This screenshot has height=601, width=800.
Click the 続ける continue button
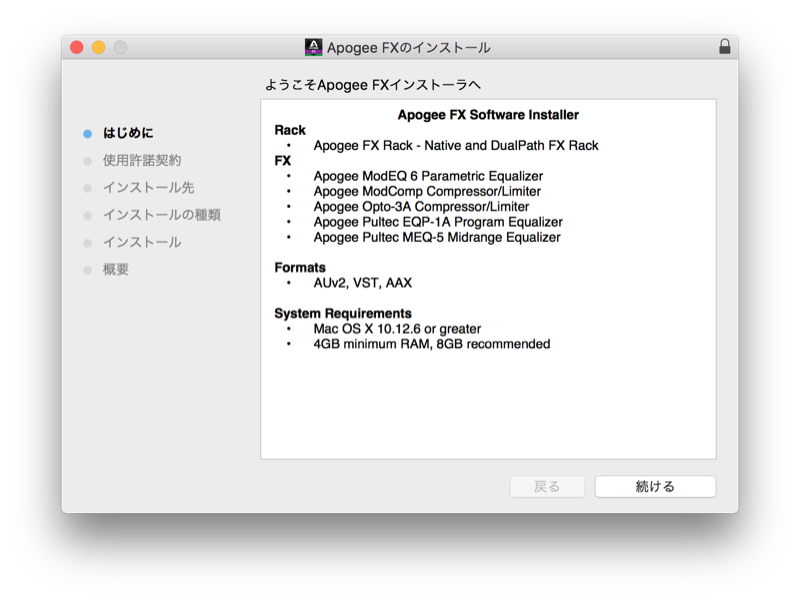(655, 486)
